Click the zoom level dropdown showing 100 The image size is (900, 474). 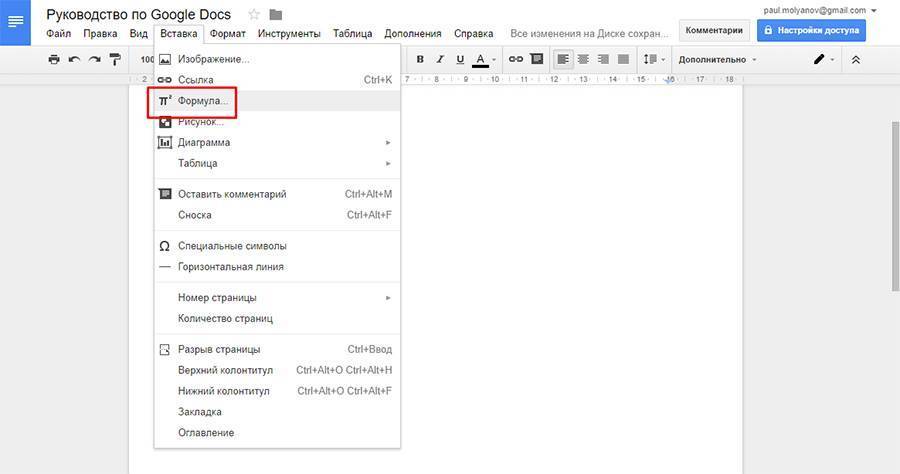pos(147,59)
